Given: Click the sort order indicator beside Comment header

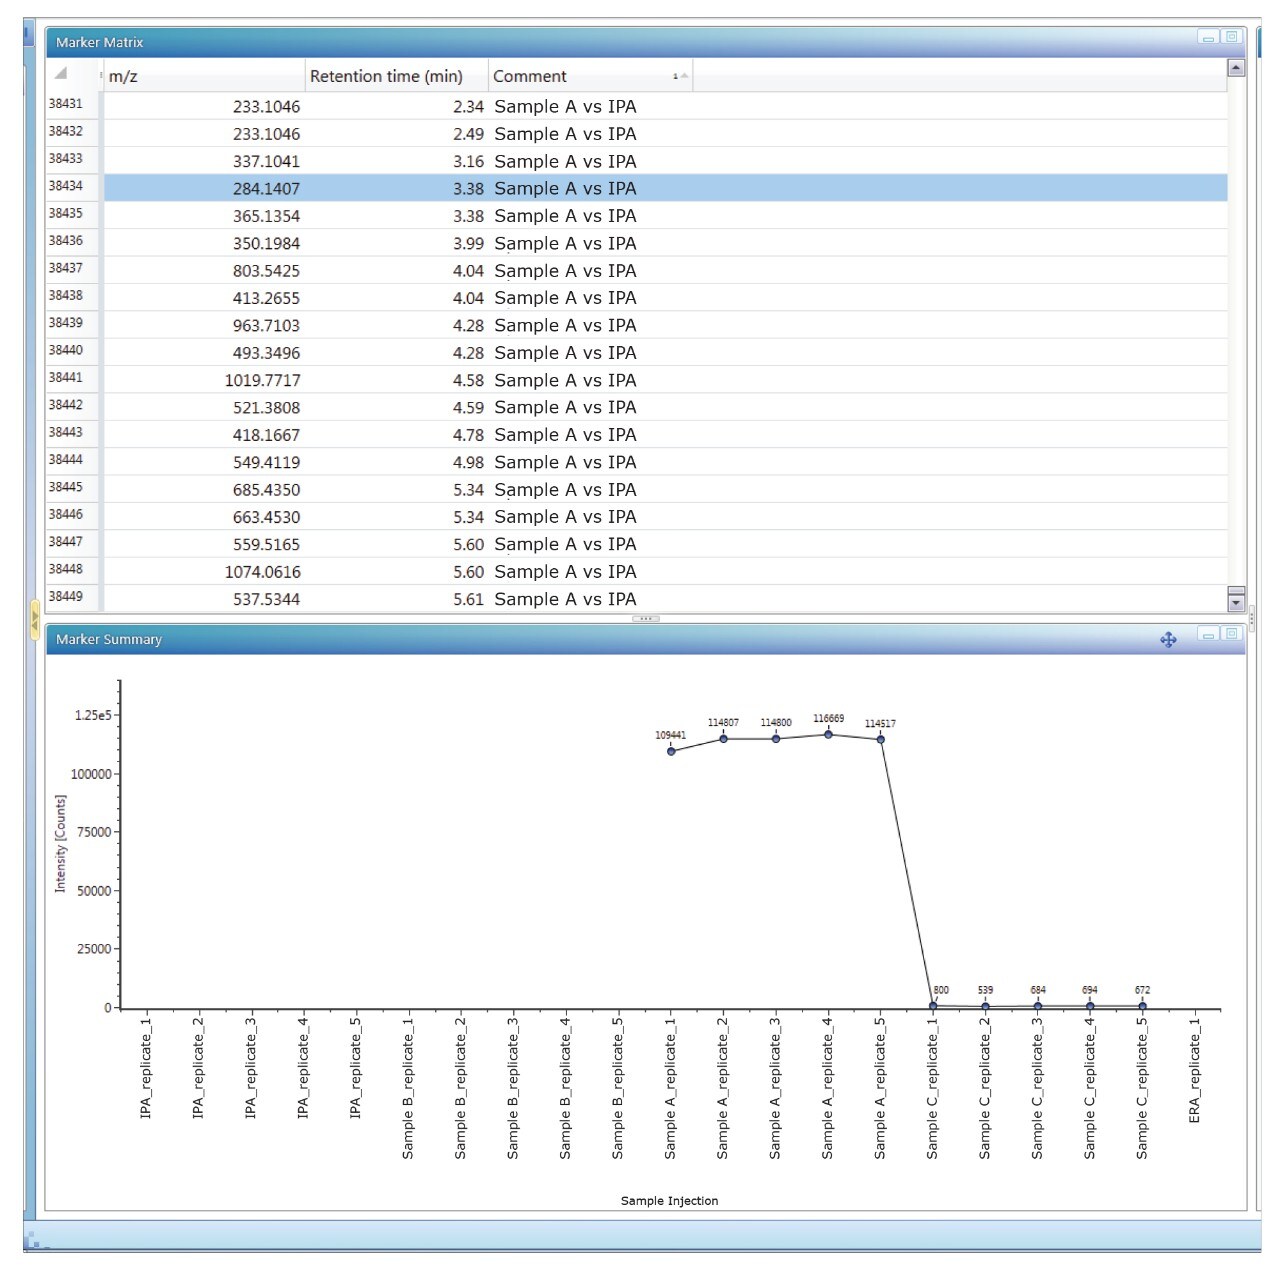Looking at the screenshot, I should (x=683, y=76).
